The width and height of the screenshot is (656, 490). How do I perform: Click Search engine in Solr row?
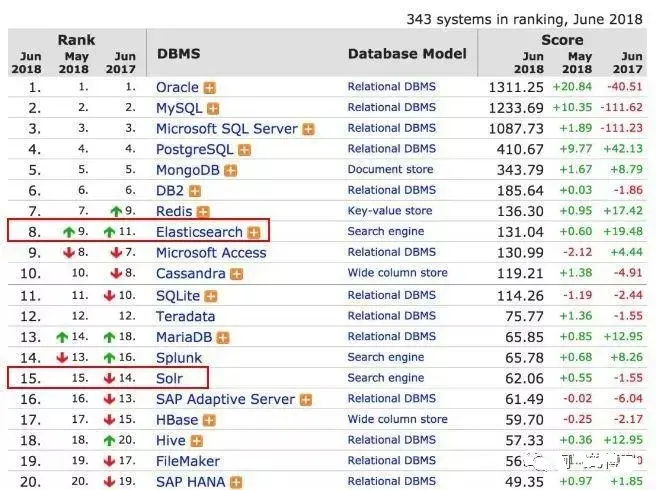(x=386, y=378)
